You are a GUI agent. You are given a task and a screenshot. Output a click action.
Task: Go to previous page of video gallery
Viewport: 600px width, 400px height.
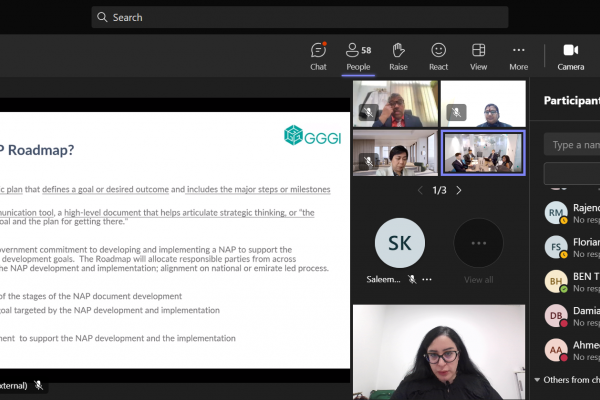[x=420, y=190]
